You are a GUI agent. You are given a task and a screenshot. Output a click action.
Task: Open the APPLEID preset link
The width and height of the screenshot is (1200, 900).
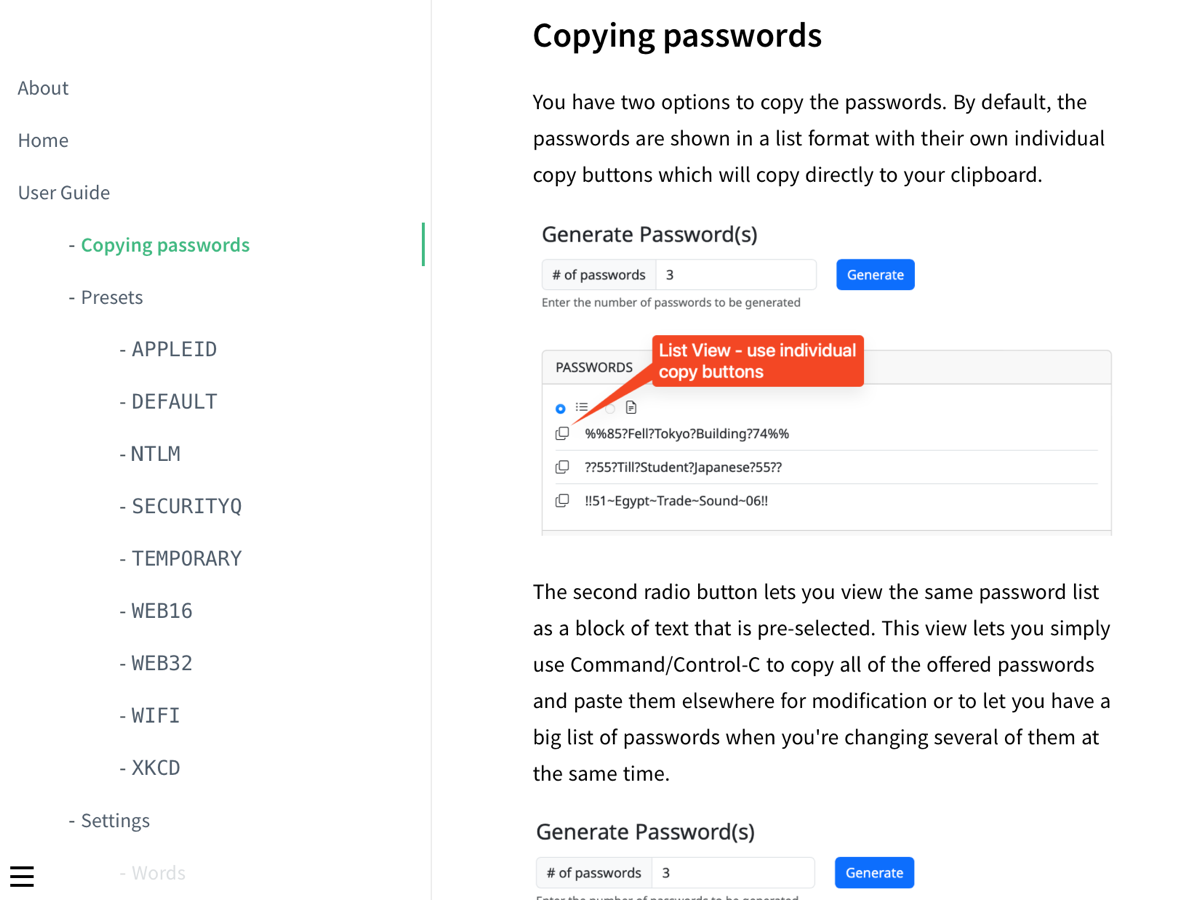pos(174,349)
